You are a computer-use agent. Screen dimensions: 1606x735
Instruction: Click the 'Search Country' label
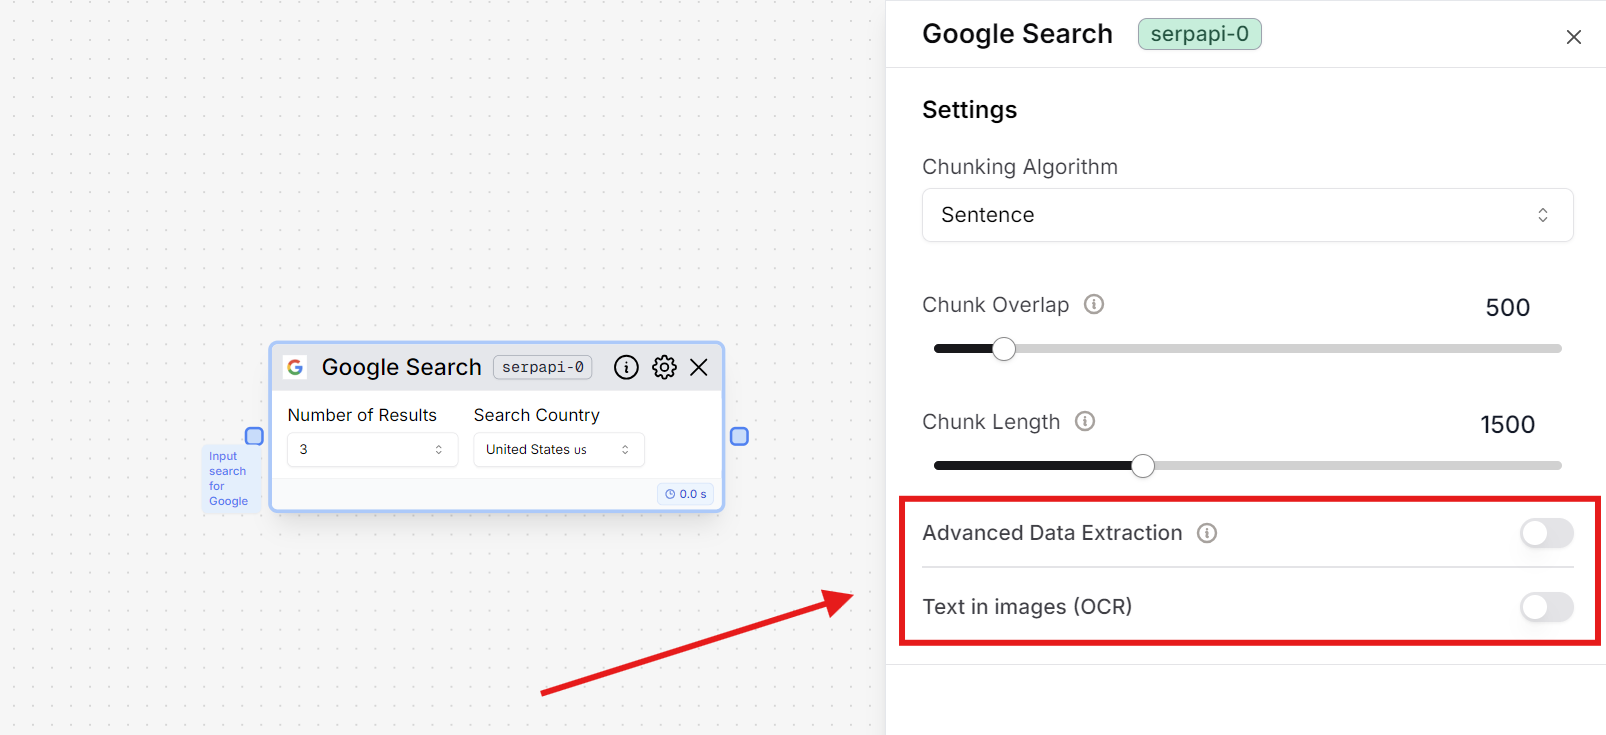(537, 415)
